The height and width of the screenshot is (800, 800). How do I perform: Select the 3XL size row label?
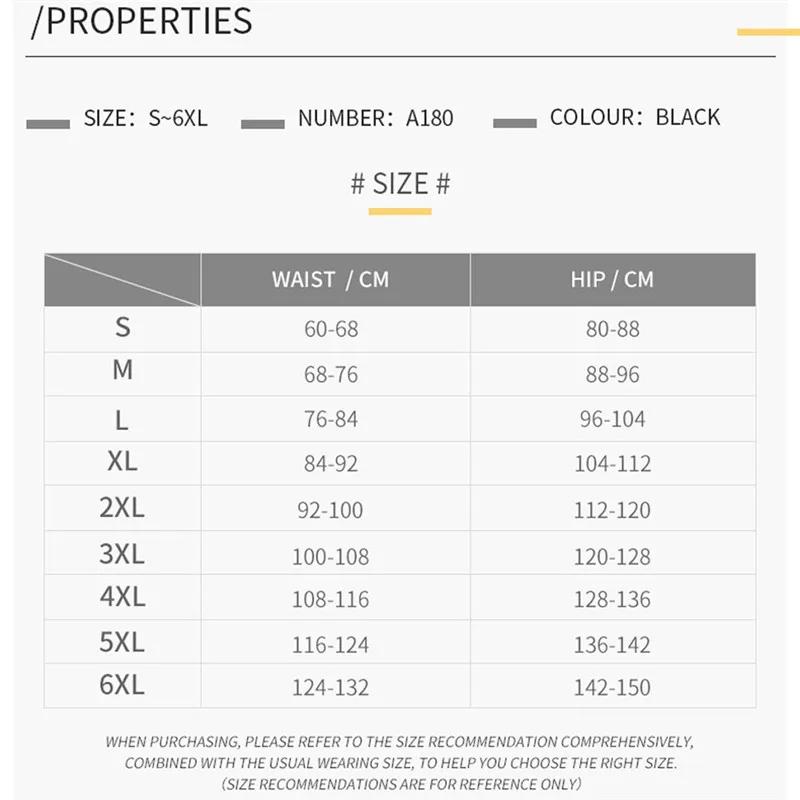click(x=122, y=553)
